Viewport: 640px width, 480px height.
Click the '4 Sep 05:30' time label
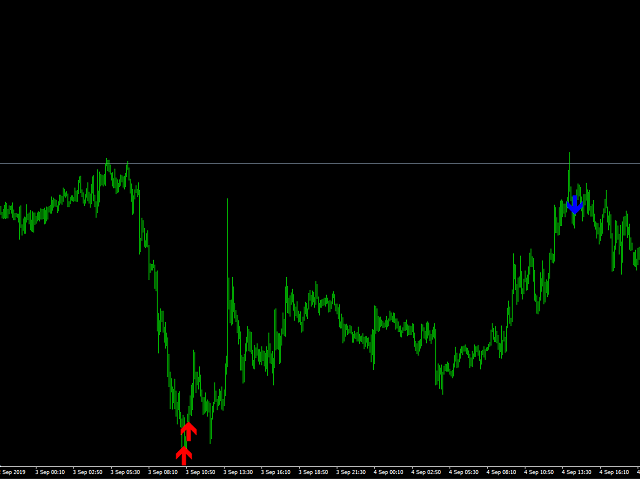coord(464,472)
